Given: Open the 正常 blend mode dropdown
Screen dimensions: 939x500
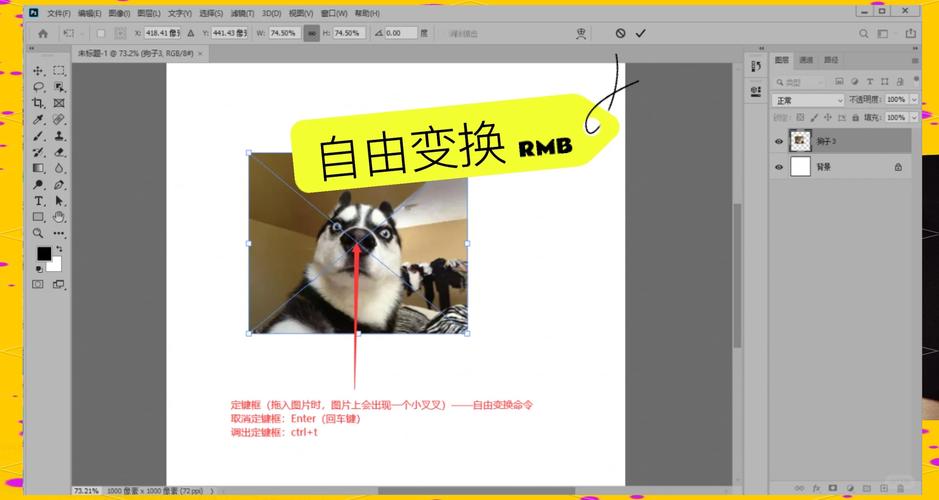Looking at the screenshot, I should tap(809, 100).
